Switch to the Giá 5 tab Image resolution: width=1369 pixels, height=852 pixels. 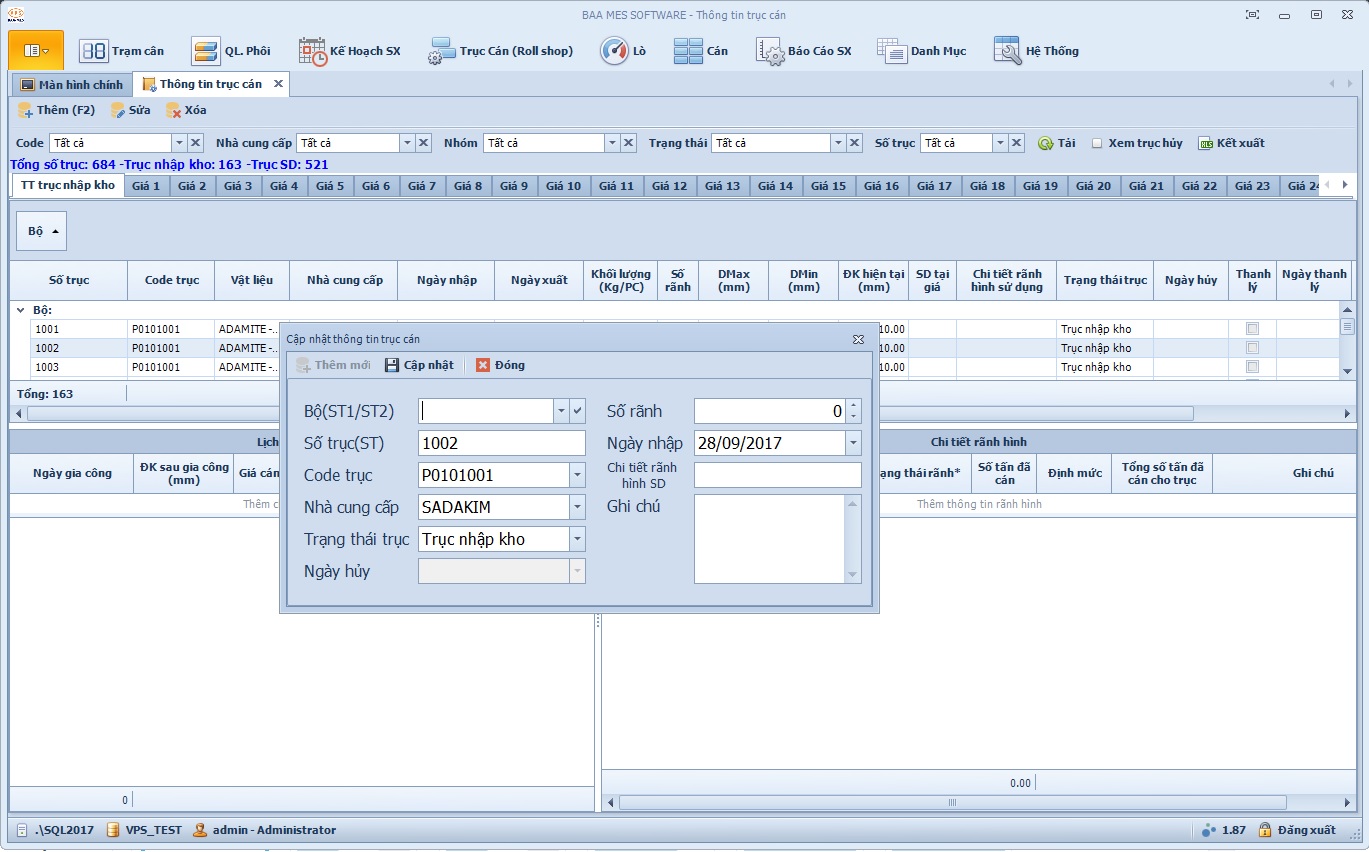pos(330,186)
